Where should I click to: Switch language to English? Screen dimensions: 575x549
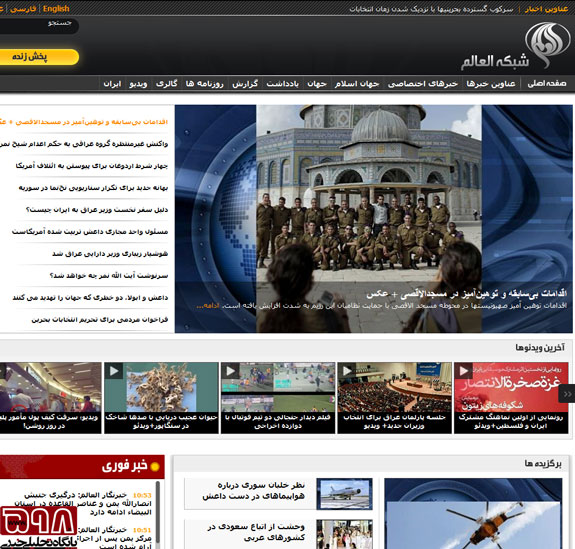pos(56,8)
